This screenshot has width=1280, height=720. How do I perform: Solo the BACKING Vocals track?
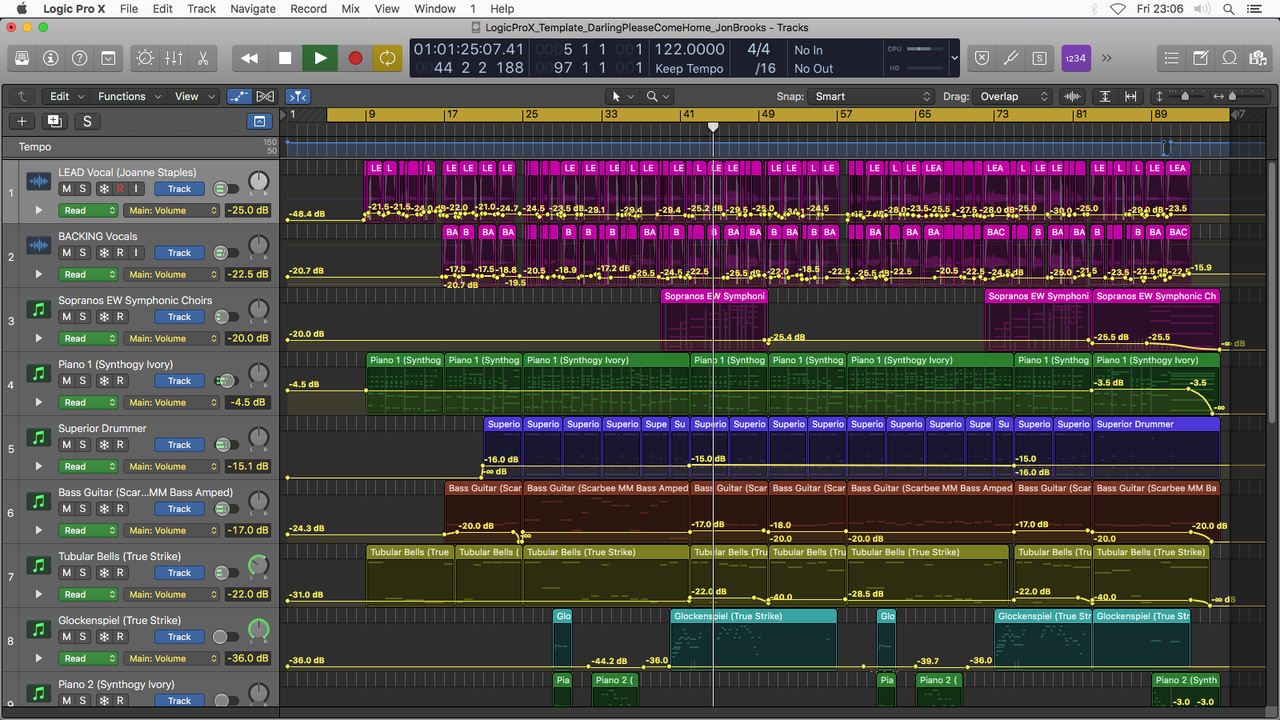coord(83,253)
